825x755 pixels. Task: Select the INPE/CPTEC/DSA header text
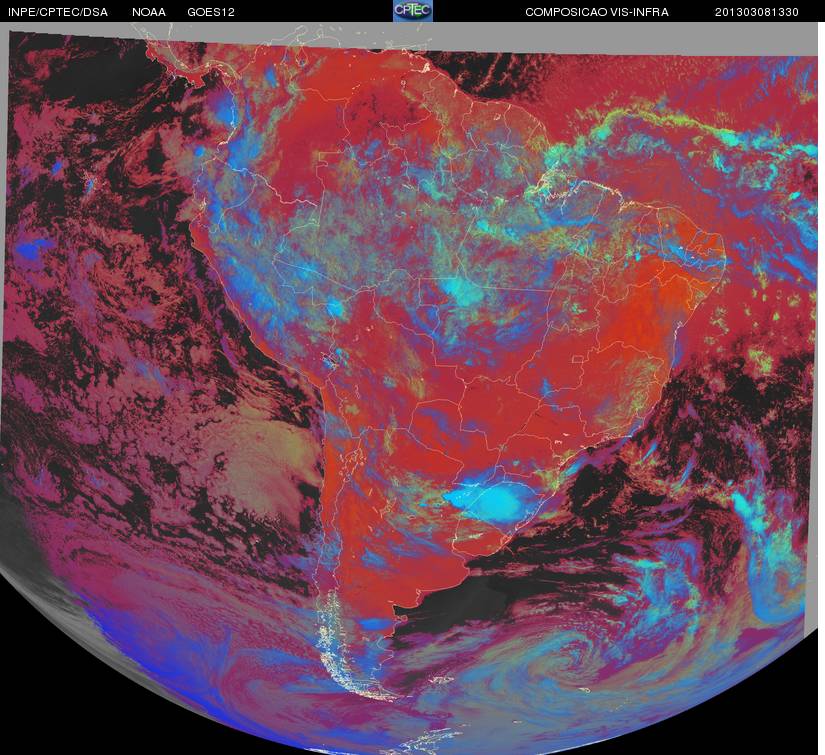click(58, 12)
